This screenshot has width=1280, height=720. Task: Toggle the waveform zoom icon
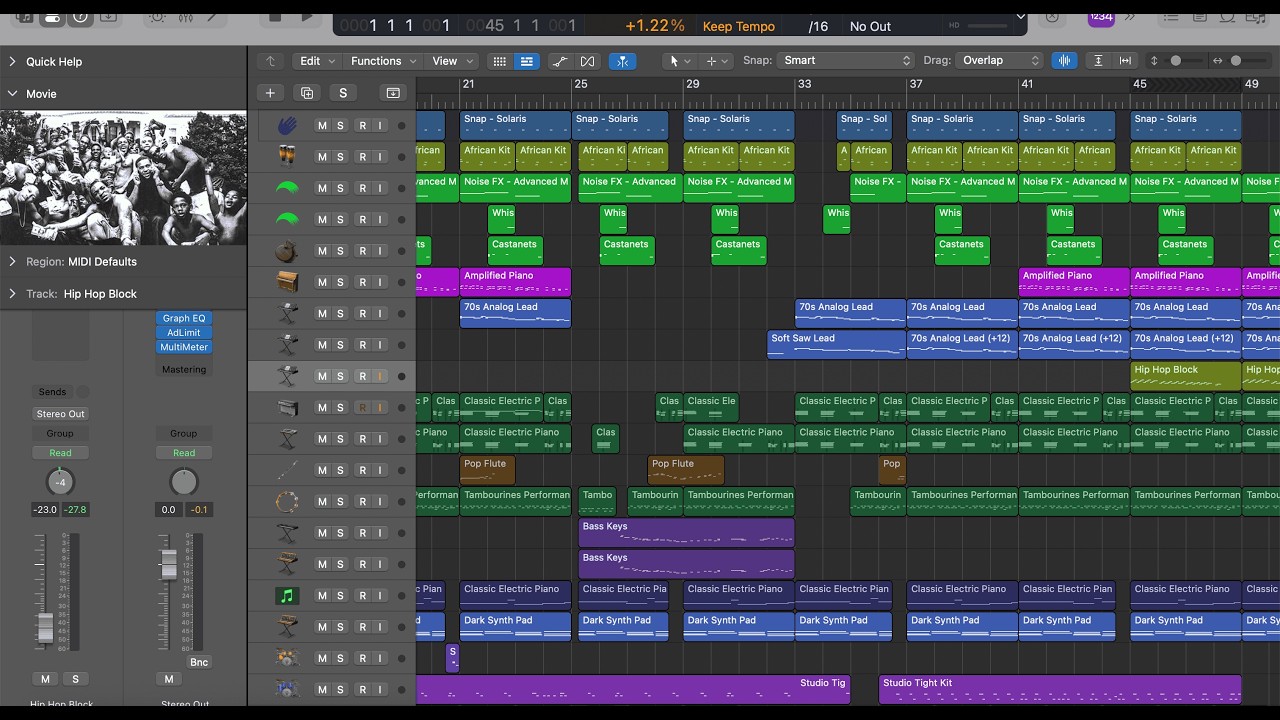point(1064,61)
